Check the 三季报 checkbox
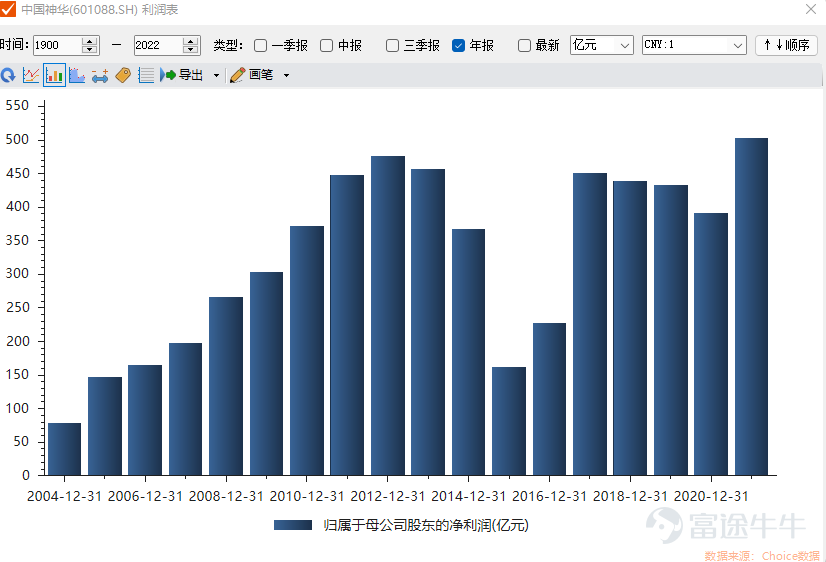Screen dimensions: 826x562 coord(392,46)
